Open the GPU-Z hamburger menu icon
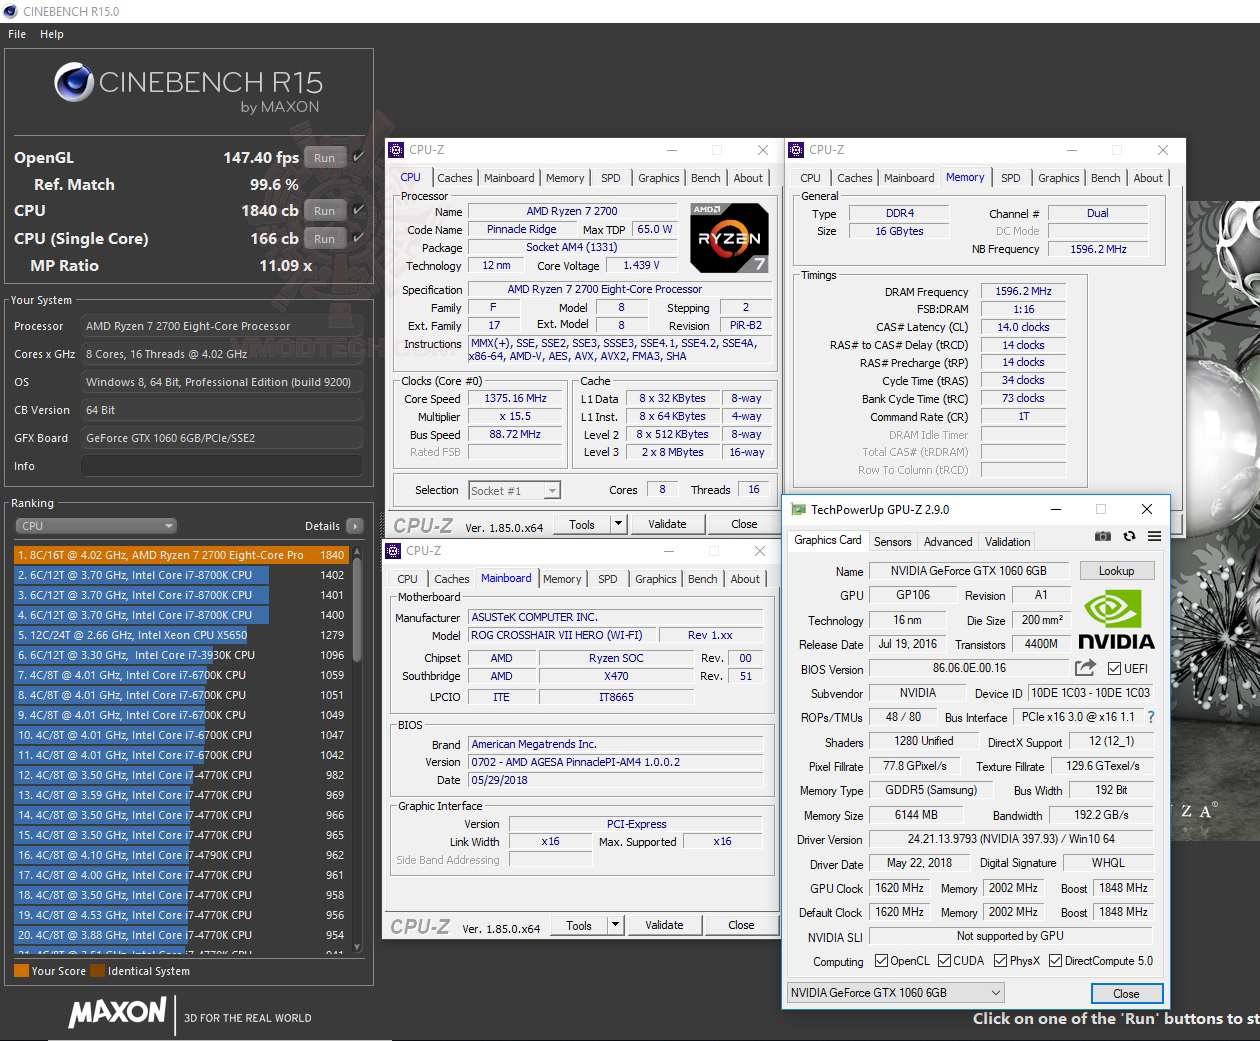Viewport: 1260px width, 1041px height. click(x=1155, y=536)
